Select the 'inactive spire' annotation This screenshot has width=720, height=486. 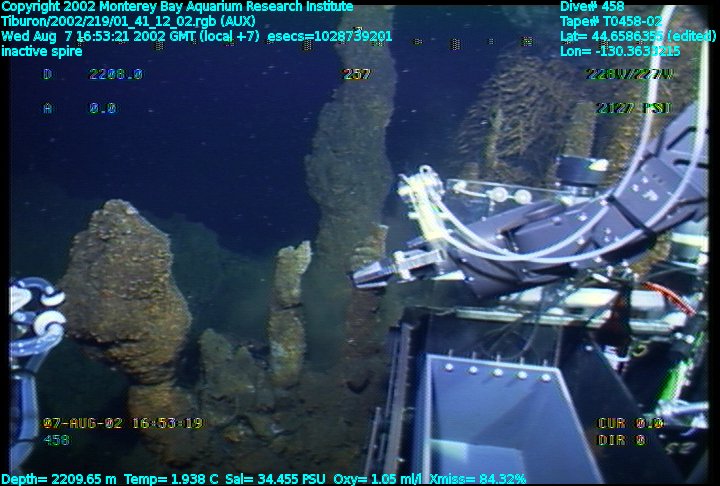point(42,51)
